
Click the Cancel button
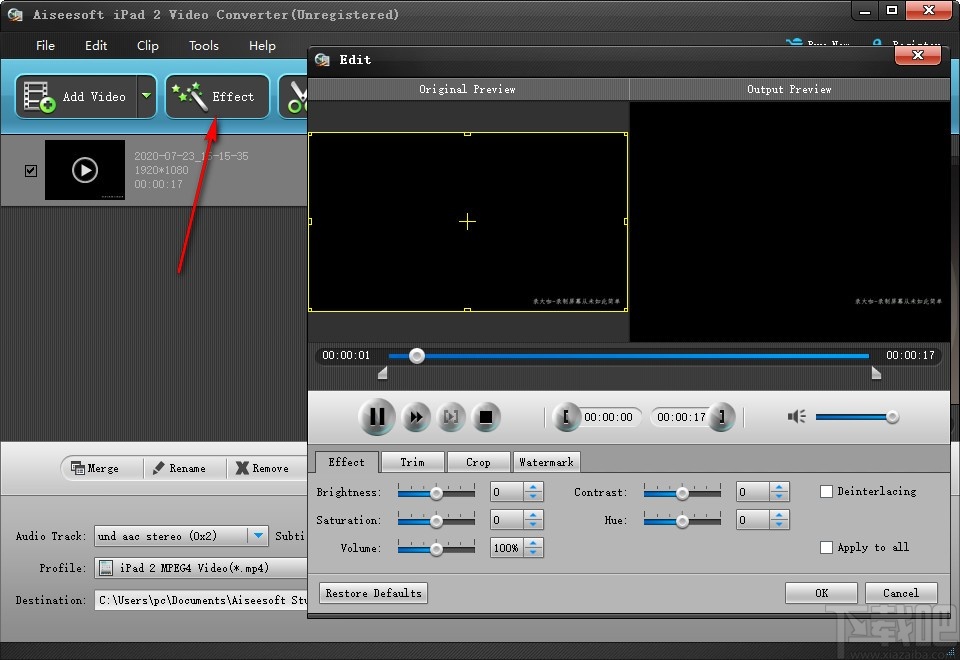click(901, 593)
